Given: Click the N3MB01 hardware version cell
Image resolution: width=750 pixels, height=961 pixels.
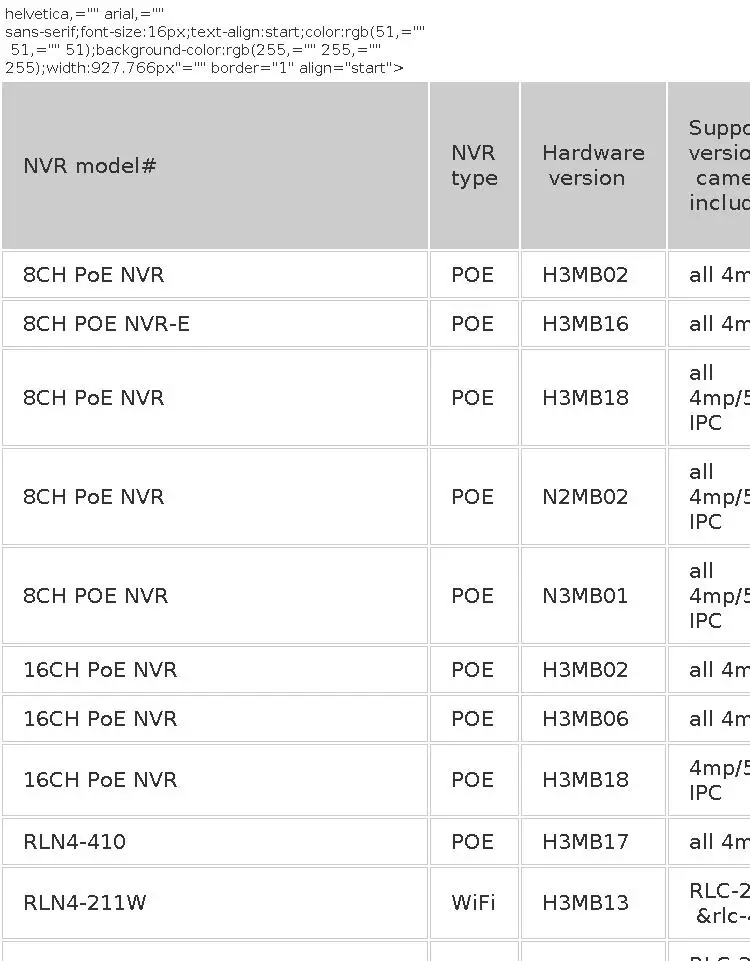Looking at the screenshot, I should pos(593,596).
